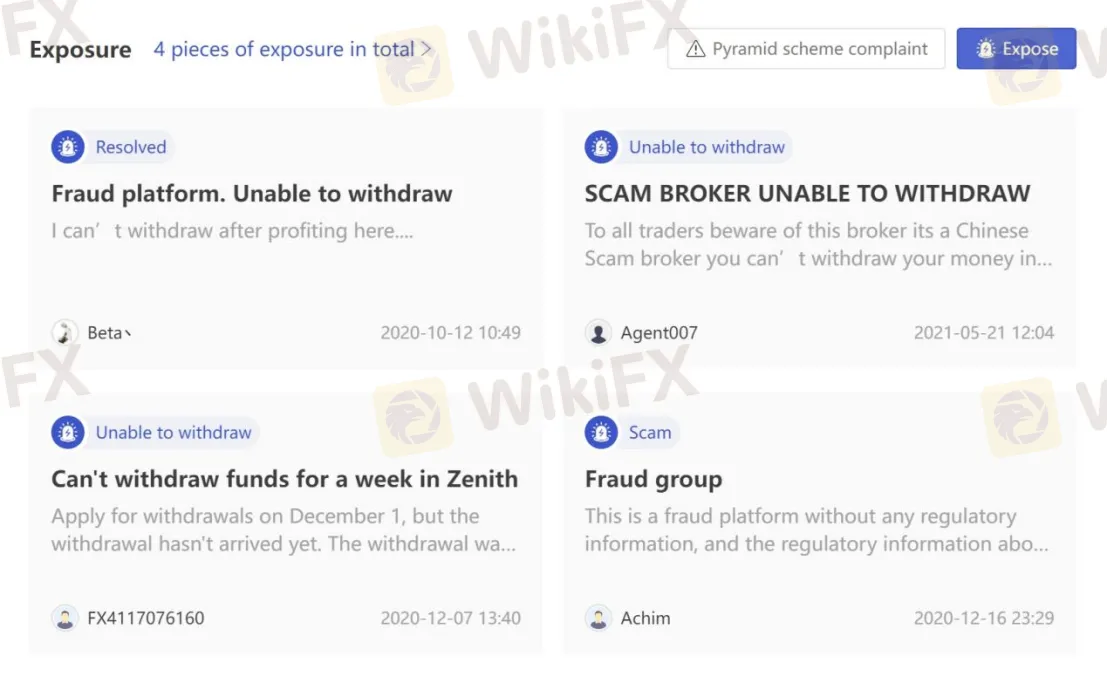Click siren icon beside Scam tag
The width and height of the screenshot is (1108, 691).
(x=601, y=433)
